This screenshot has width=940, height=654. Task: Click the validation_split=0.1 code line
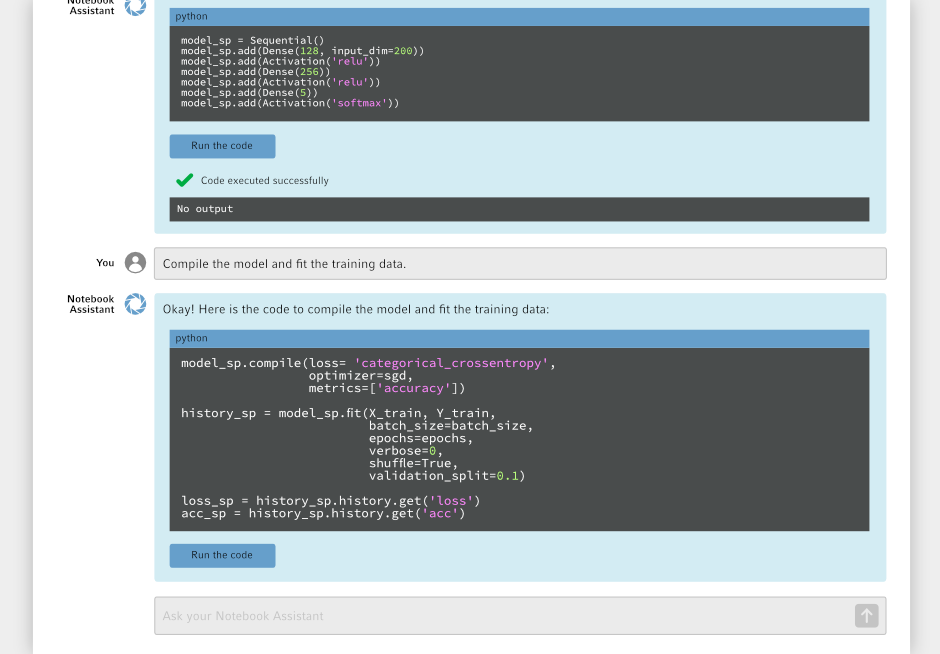click(x=447, y=476)
